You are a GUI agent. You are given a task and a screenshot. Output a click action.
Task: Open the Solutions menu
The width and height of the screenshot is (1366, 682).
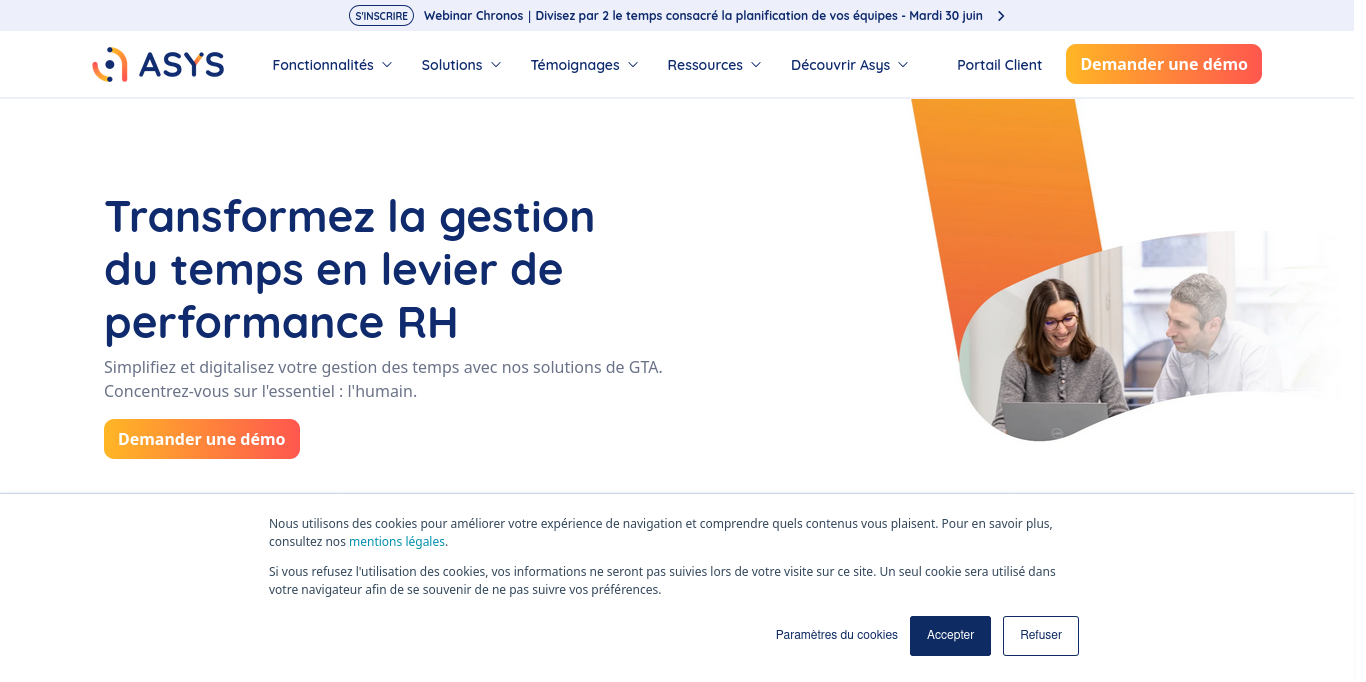(x=452, y=65)
